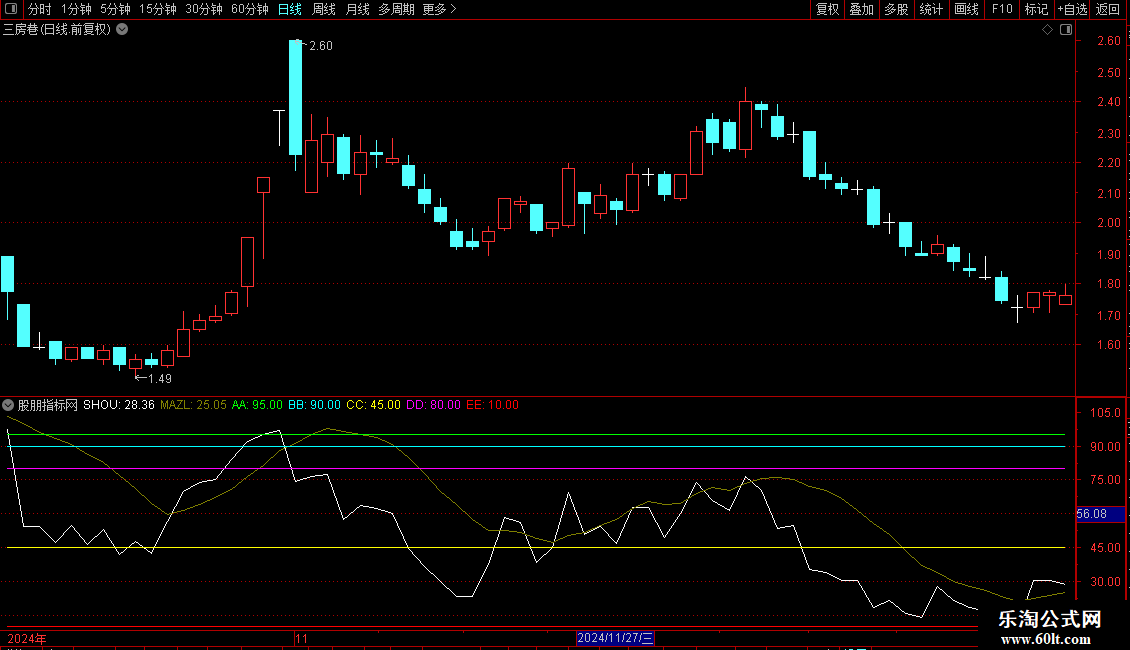Viewport: 1130px width, 650px height.
Task: Click the DD: 80.00 parameter
Action: pyautogui.click(x=433, y=405)
